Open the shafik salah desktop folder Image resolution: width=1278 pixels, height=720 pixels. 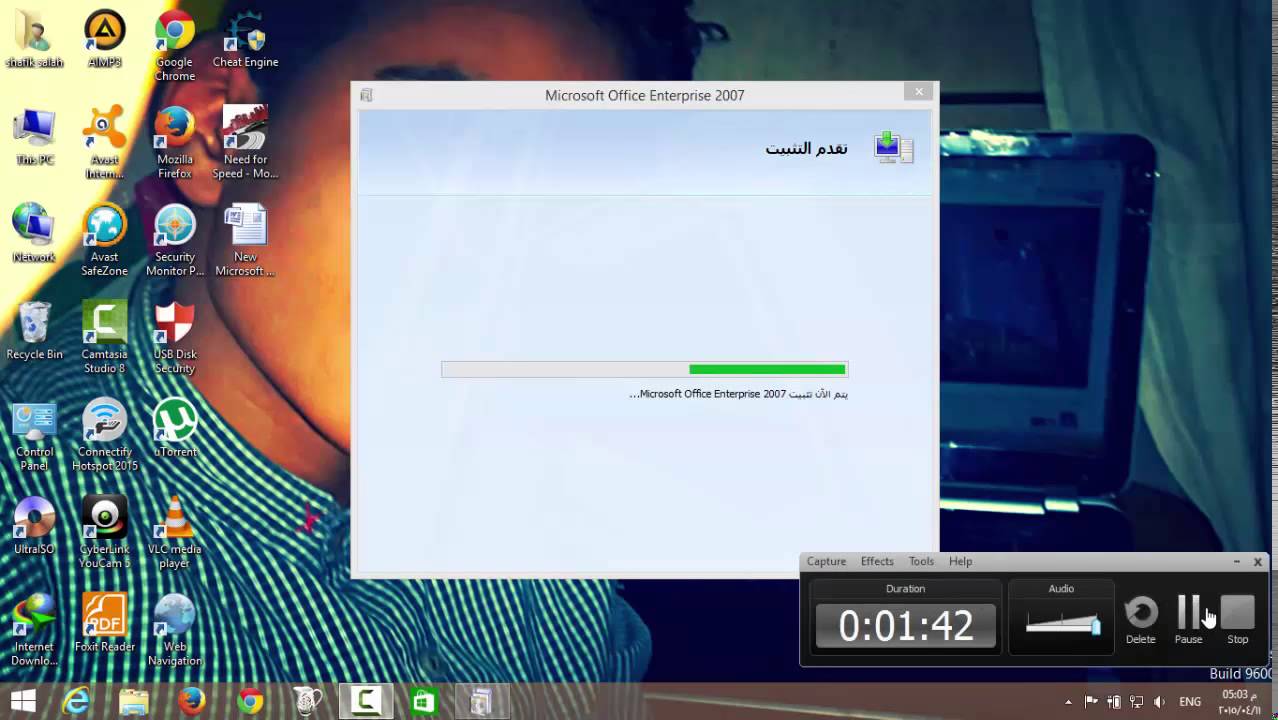34,40
